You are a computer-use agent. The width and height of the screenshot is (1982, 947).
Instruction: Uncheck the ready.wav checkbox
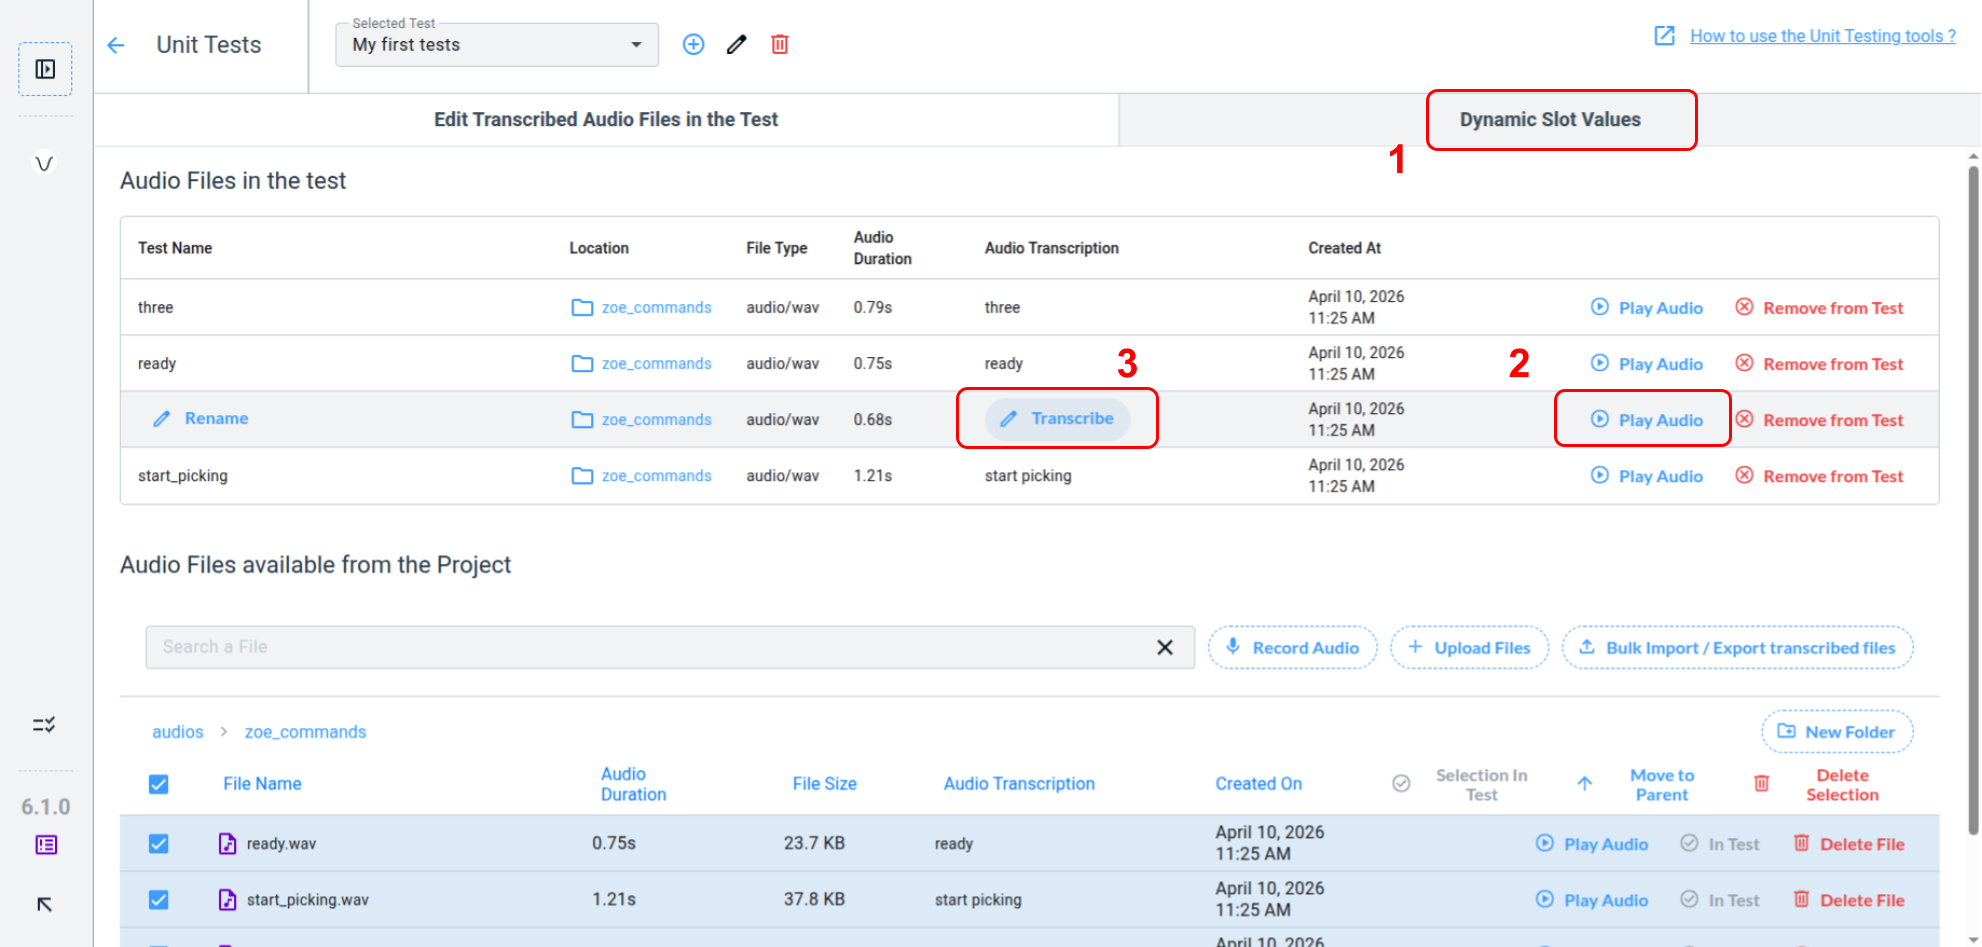point(159,844)
